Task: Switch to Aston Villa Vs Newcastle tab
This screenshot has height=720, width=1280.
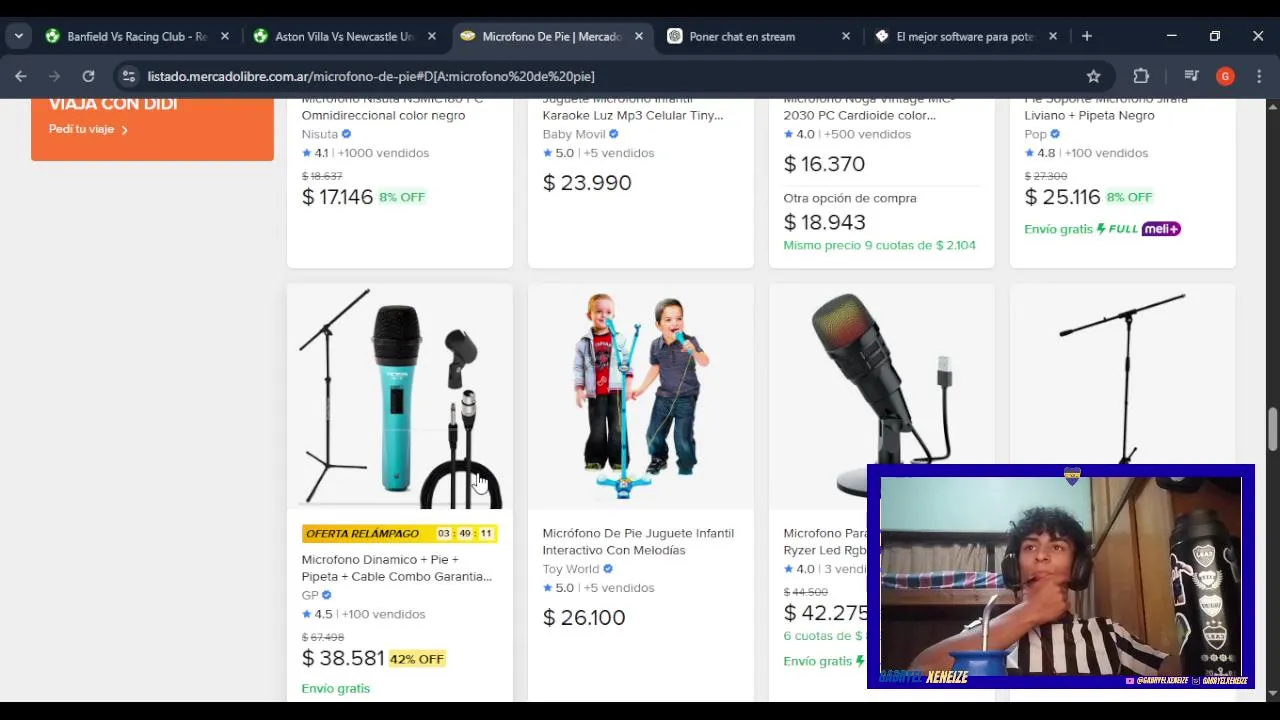Action: (x=343, y=36)
